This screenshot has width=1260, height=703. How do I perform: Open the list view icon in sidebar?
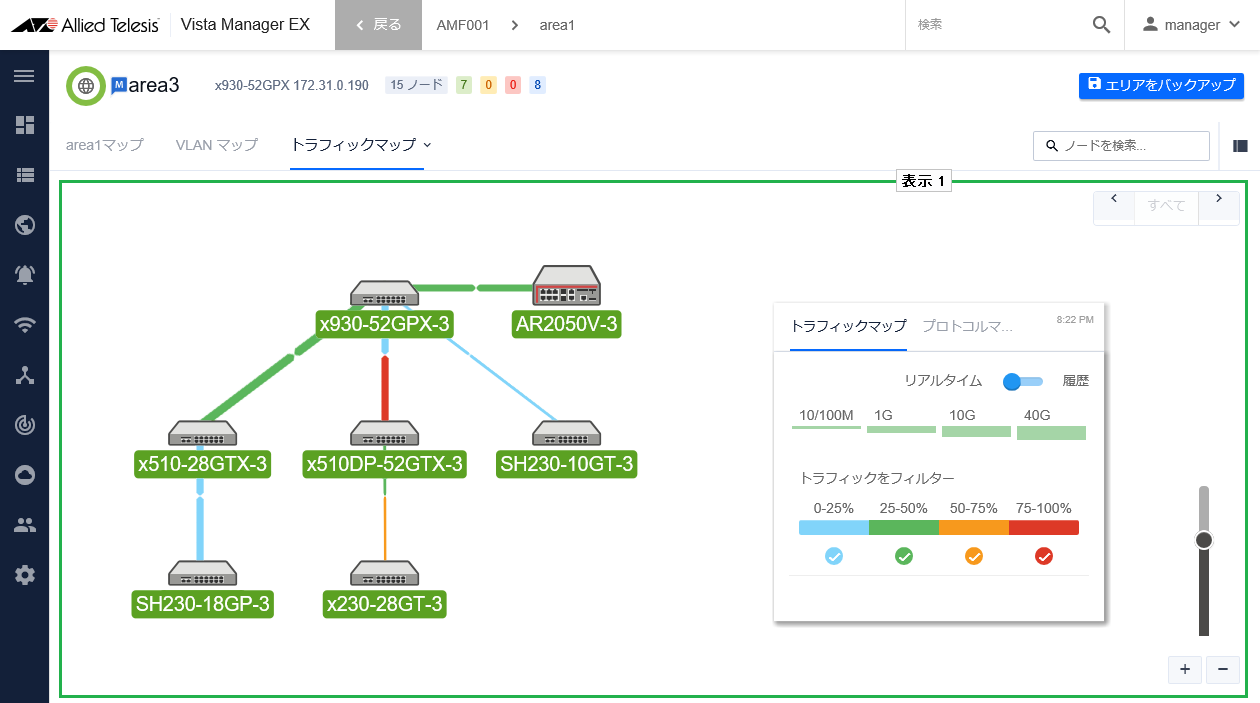[24, 175]
